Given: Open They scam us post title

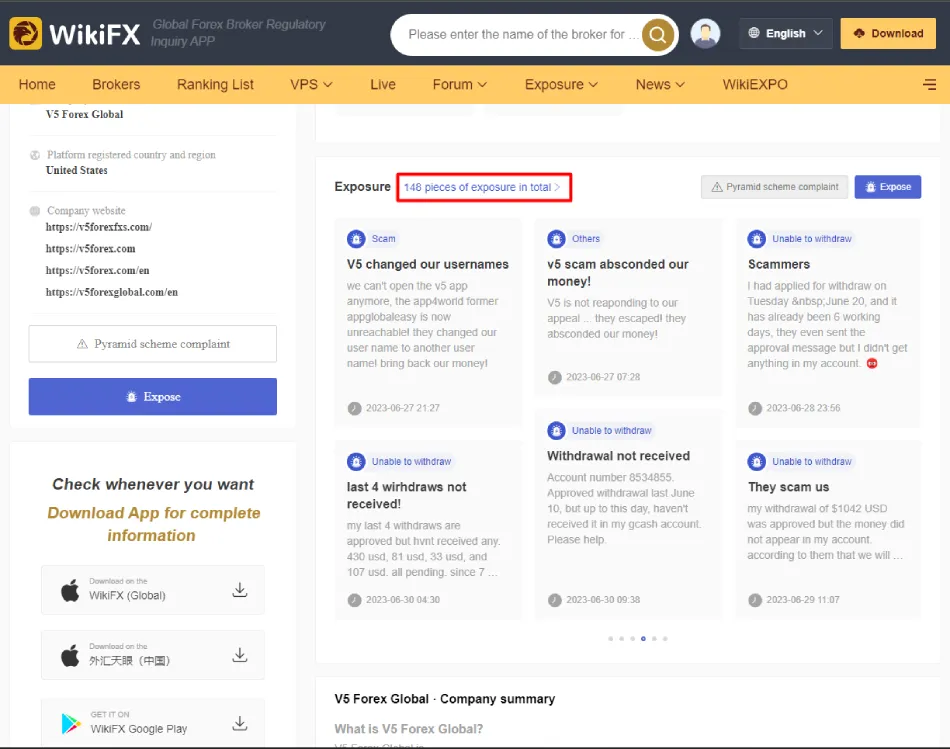Looking at the screenshot, I should (x=788, y=487).
